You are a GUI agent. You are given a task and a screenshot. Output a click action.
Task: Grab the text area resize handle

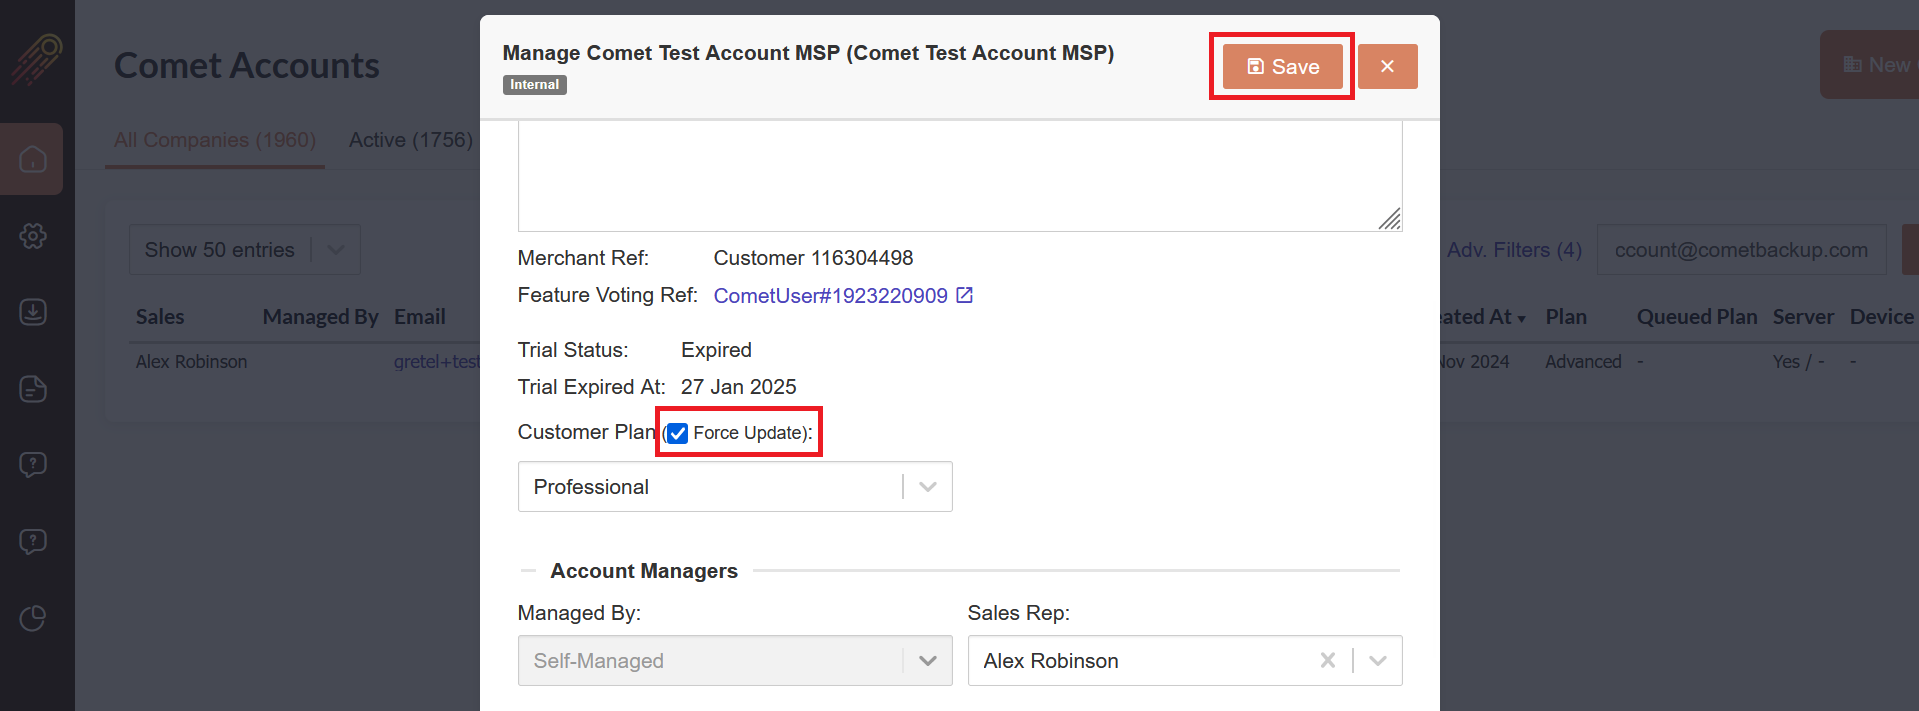[1390, 219]
